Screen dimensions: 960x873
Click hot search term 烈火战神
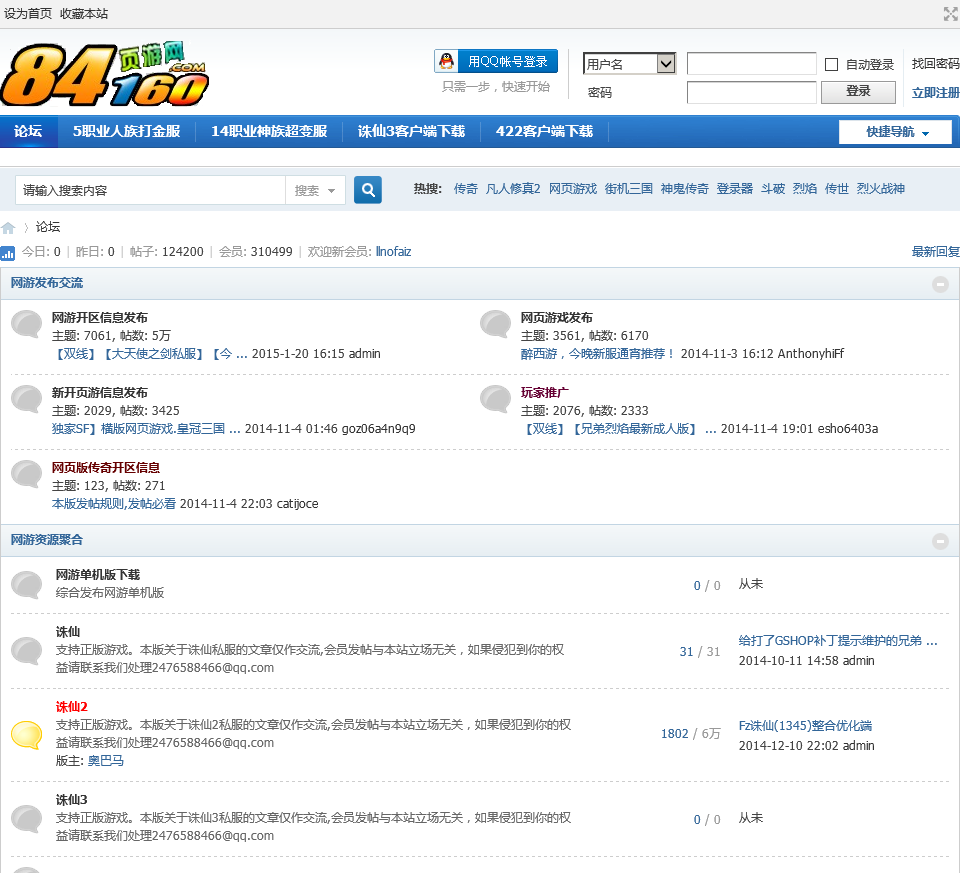click(880, 189)
